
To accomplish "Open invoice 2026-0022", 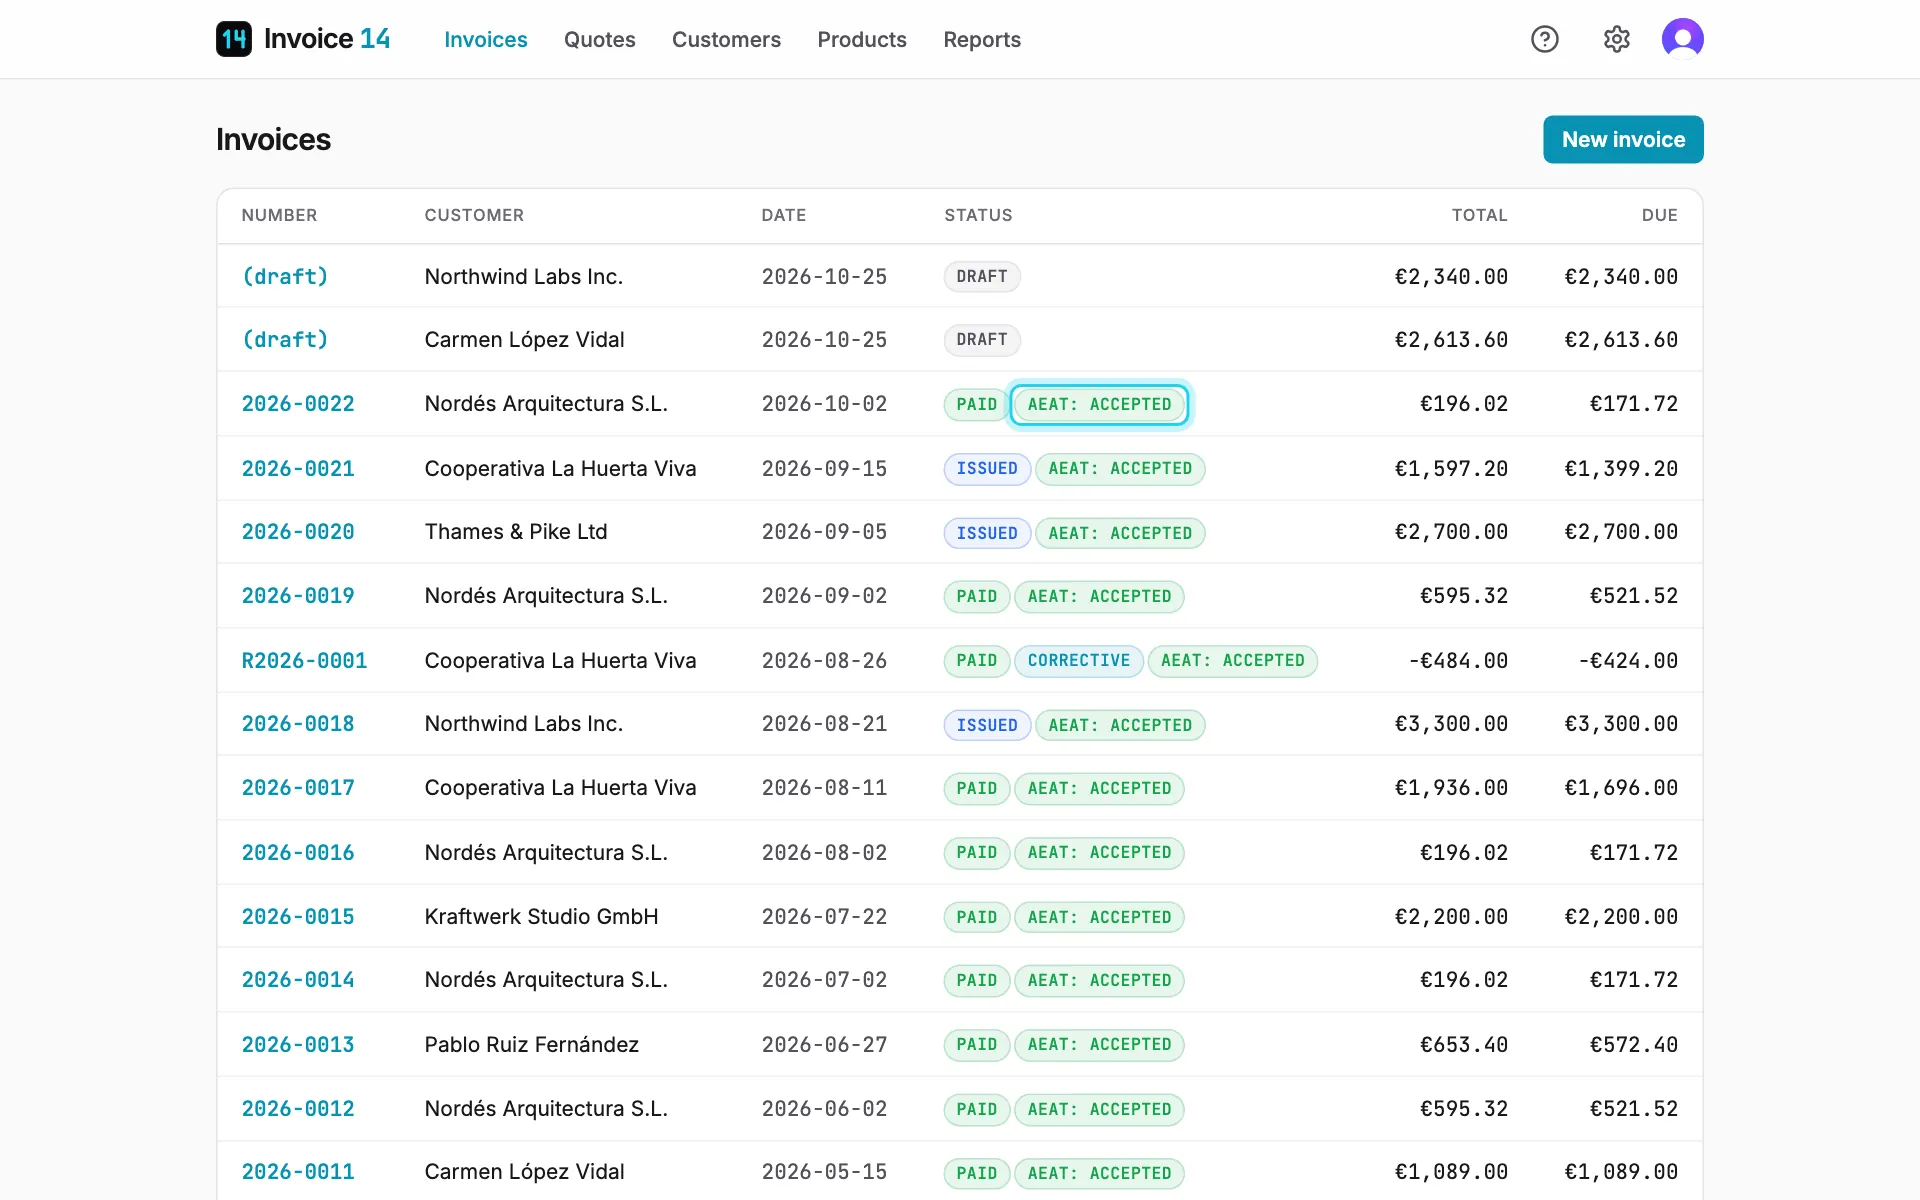I will click(298, 404).
